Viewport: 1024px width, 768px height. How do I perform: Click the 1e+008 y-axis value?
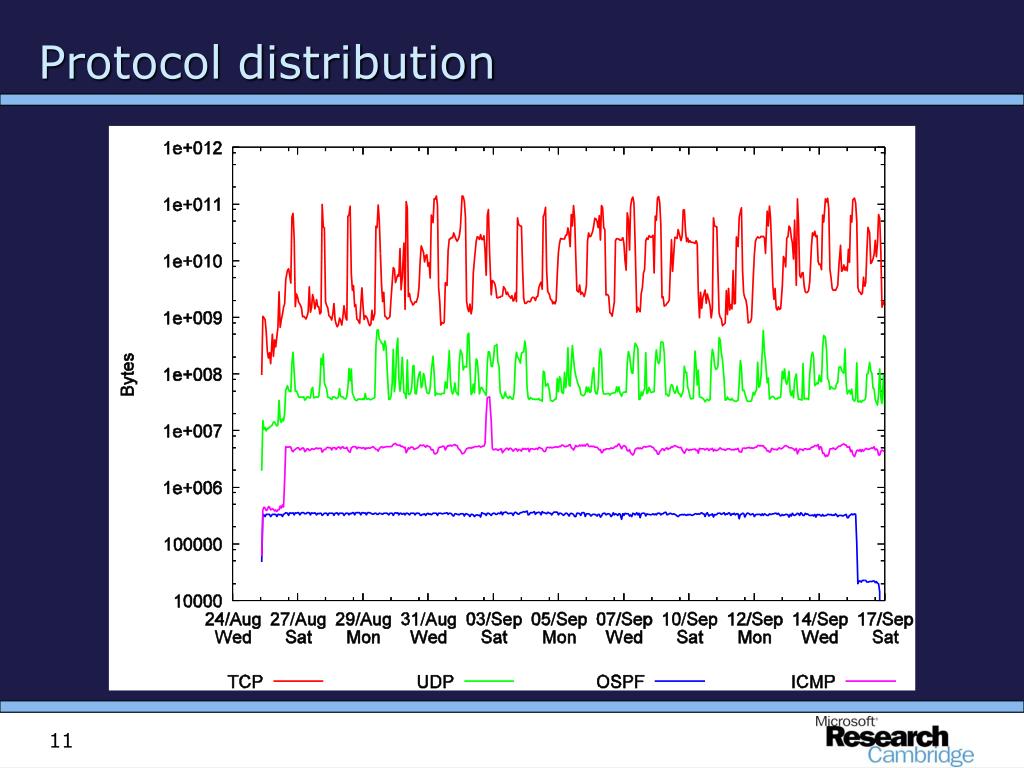[x=193, y=375]
